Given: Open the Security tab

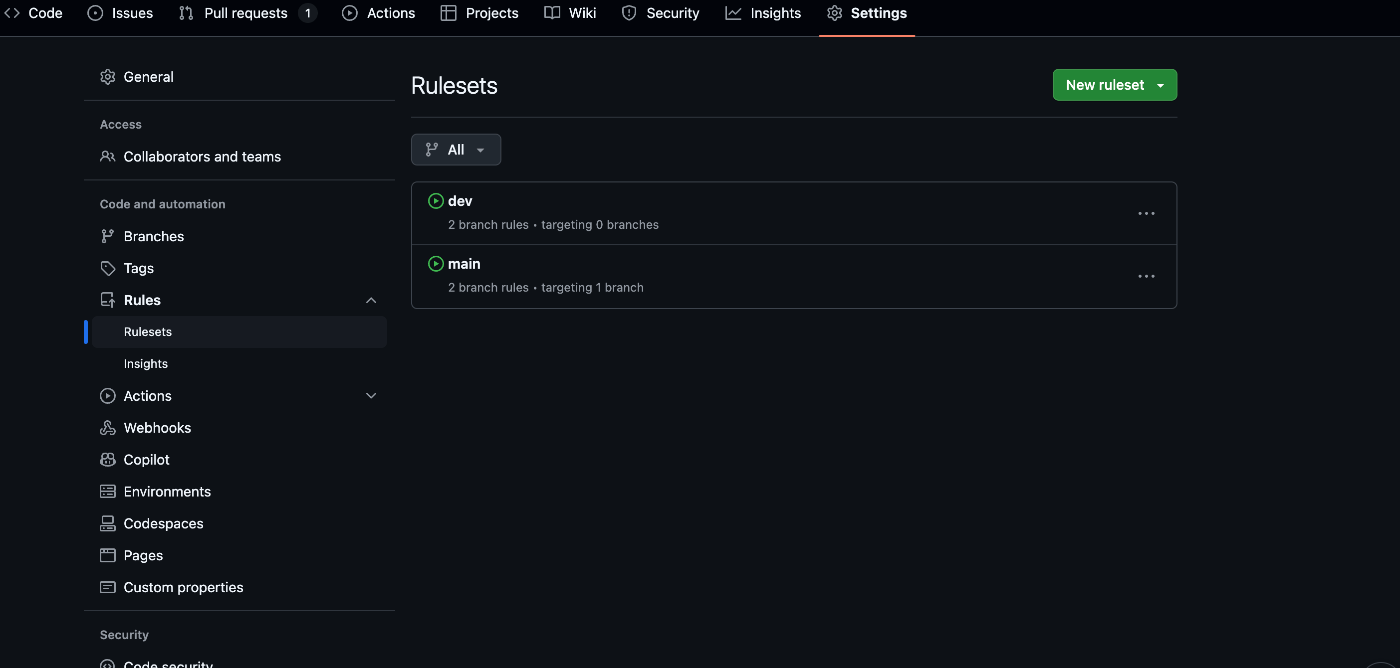Looking at the screenshot, I should click(x=660, y=13).
